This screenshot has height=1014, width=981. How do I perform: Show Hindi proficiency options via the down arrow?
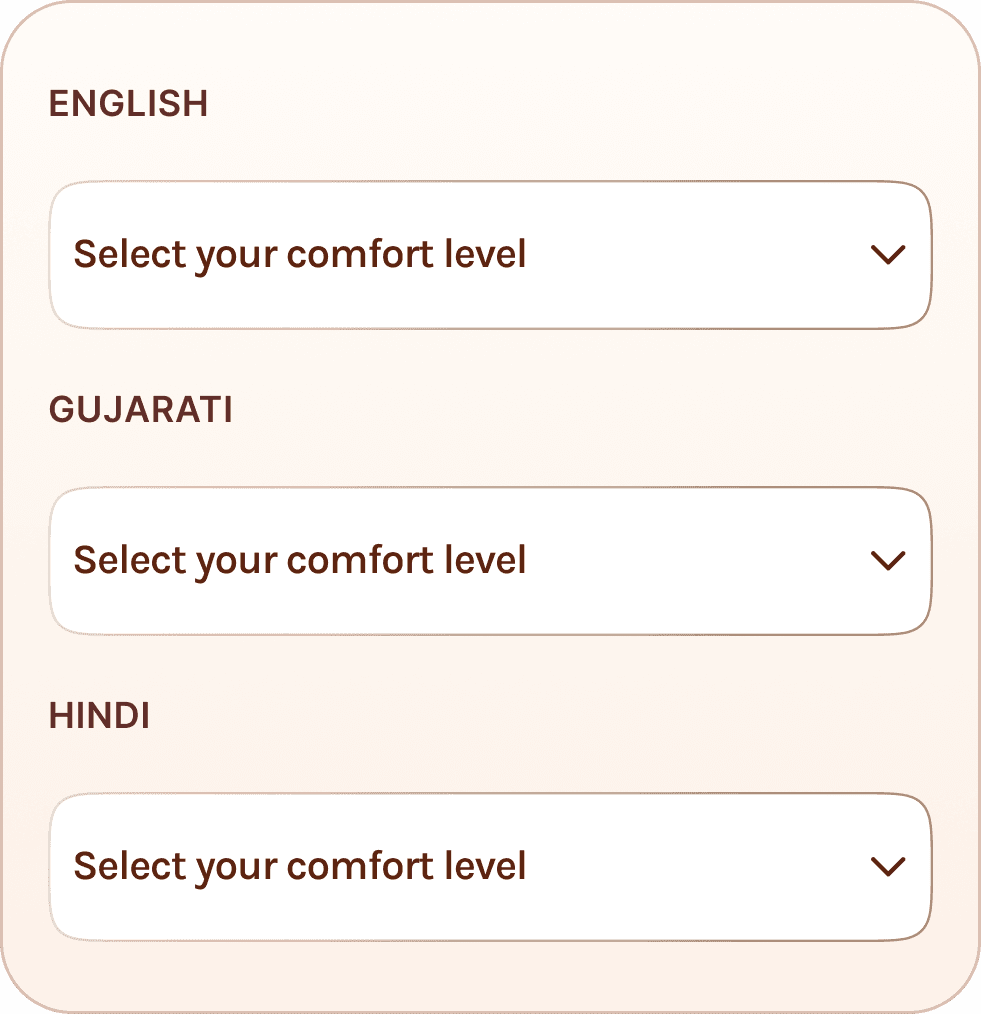[x=888, y=867]
